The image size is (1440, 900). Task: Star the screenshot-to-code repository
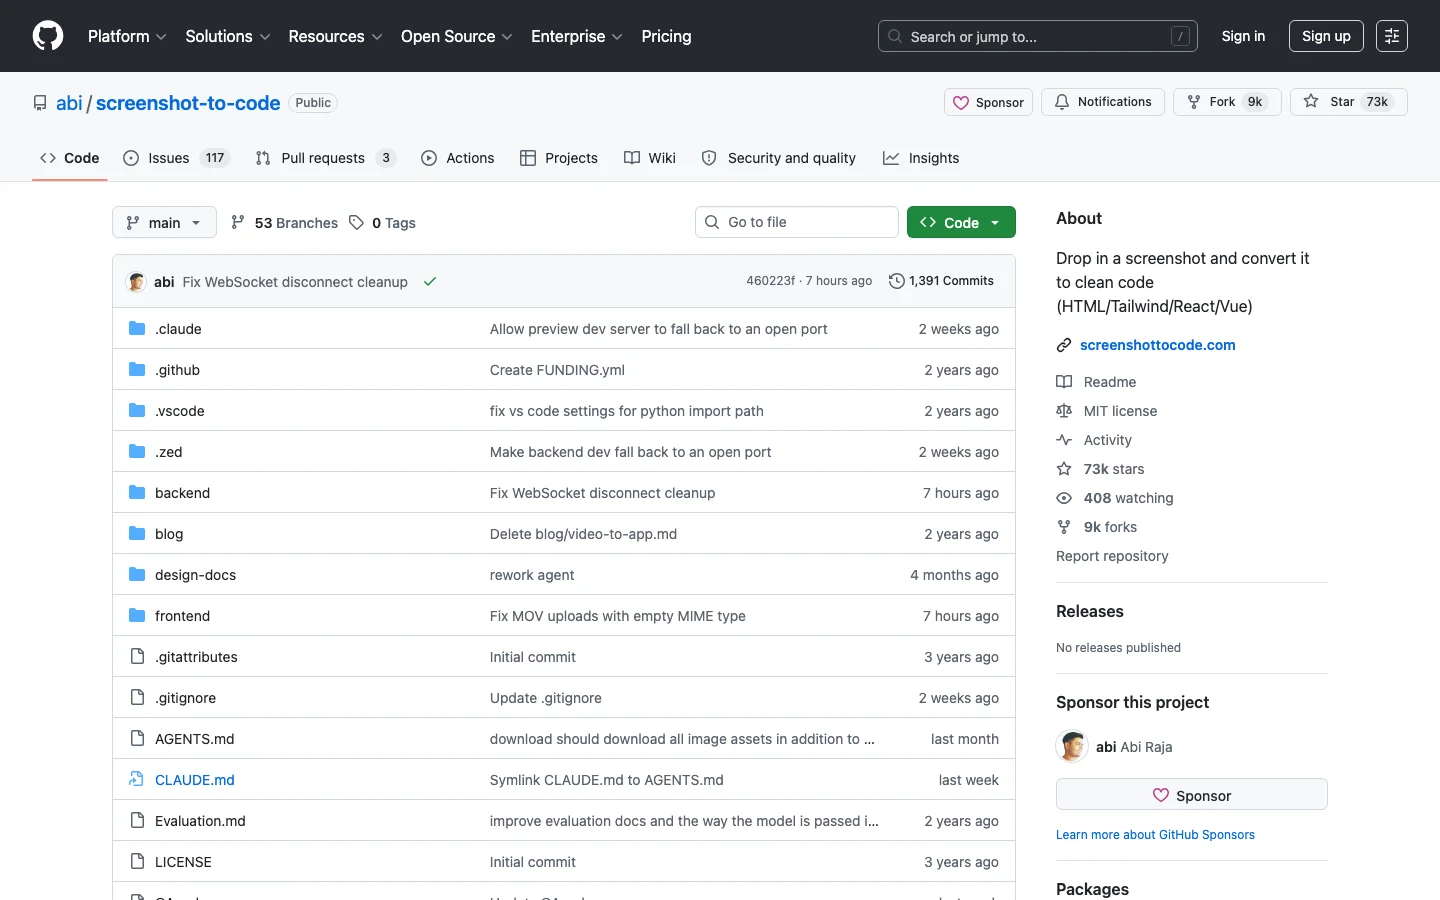pos(1349,102)
